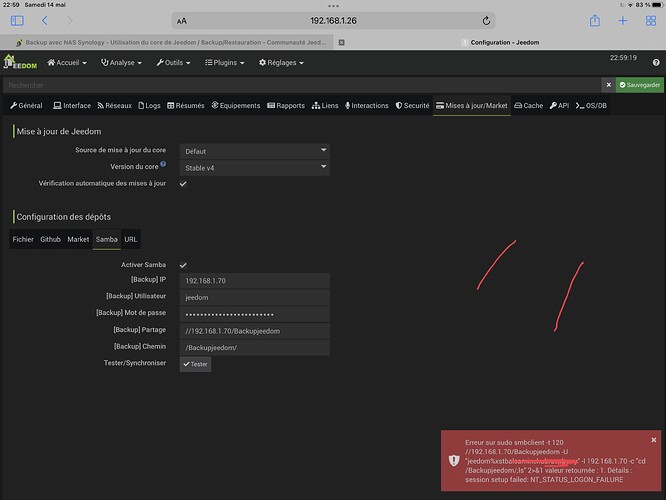Click the Jeedom logo
The image size is (666, 500).
20,62
